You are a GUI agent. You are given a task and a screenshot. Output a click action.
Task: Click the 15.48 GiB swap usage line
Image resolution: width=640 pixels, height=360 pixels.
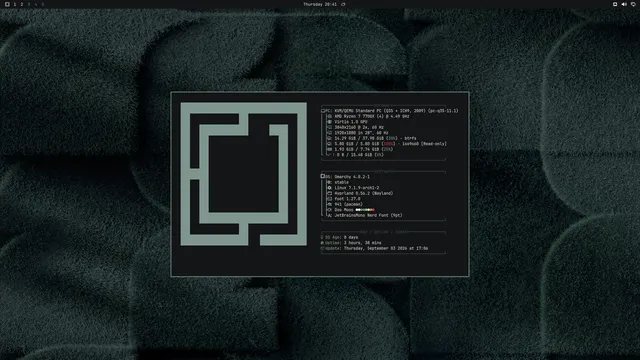pyautogui.click(x=356, y=155)
